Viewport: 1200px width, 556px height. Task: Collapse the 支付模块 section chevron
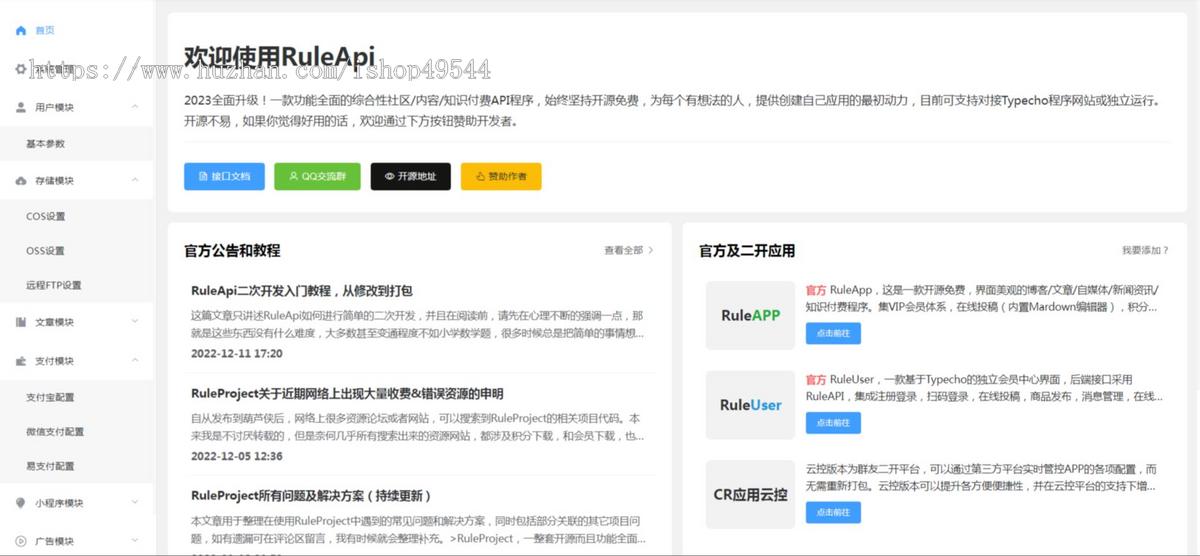135,360
